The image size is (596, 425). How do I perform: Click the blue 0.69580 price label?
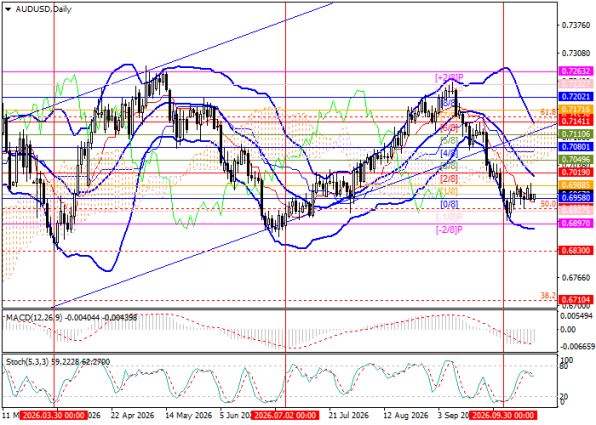click(x=576, y=198)
